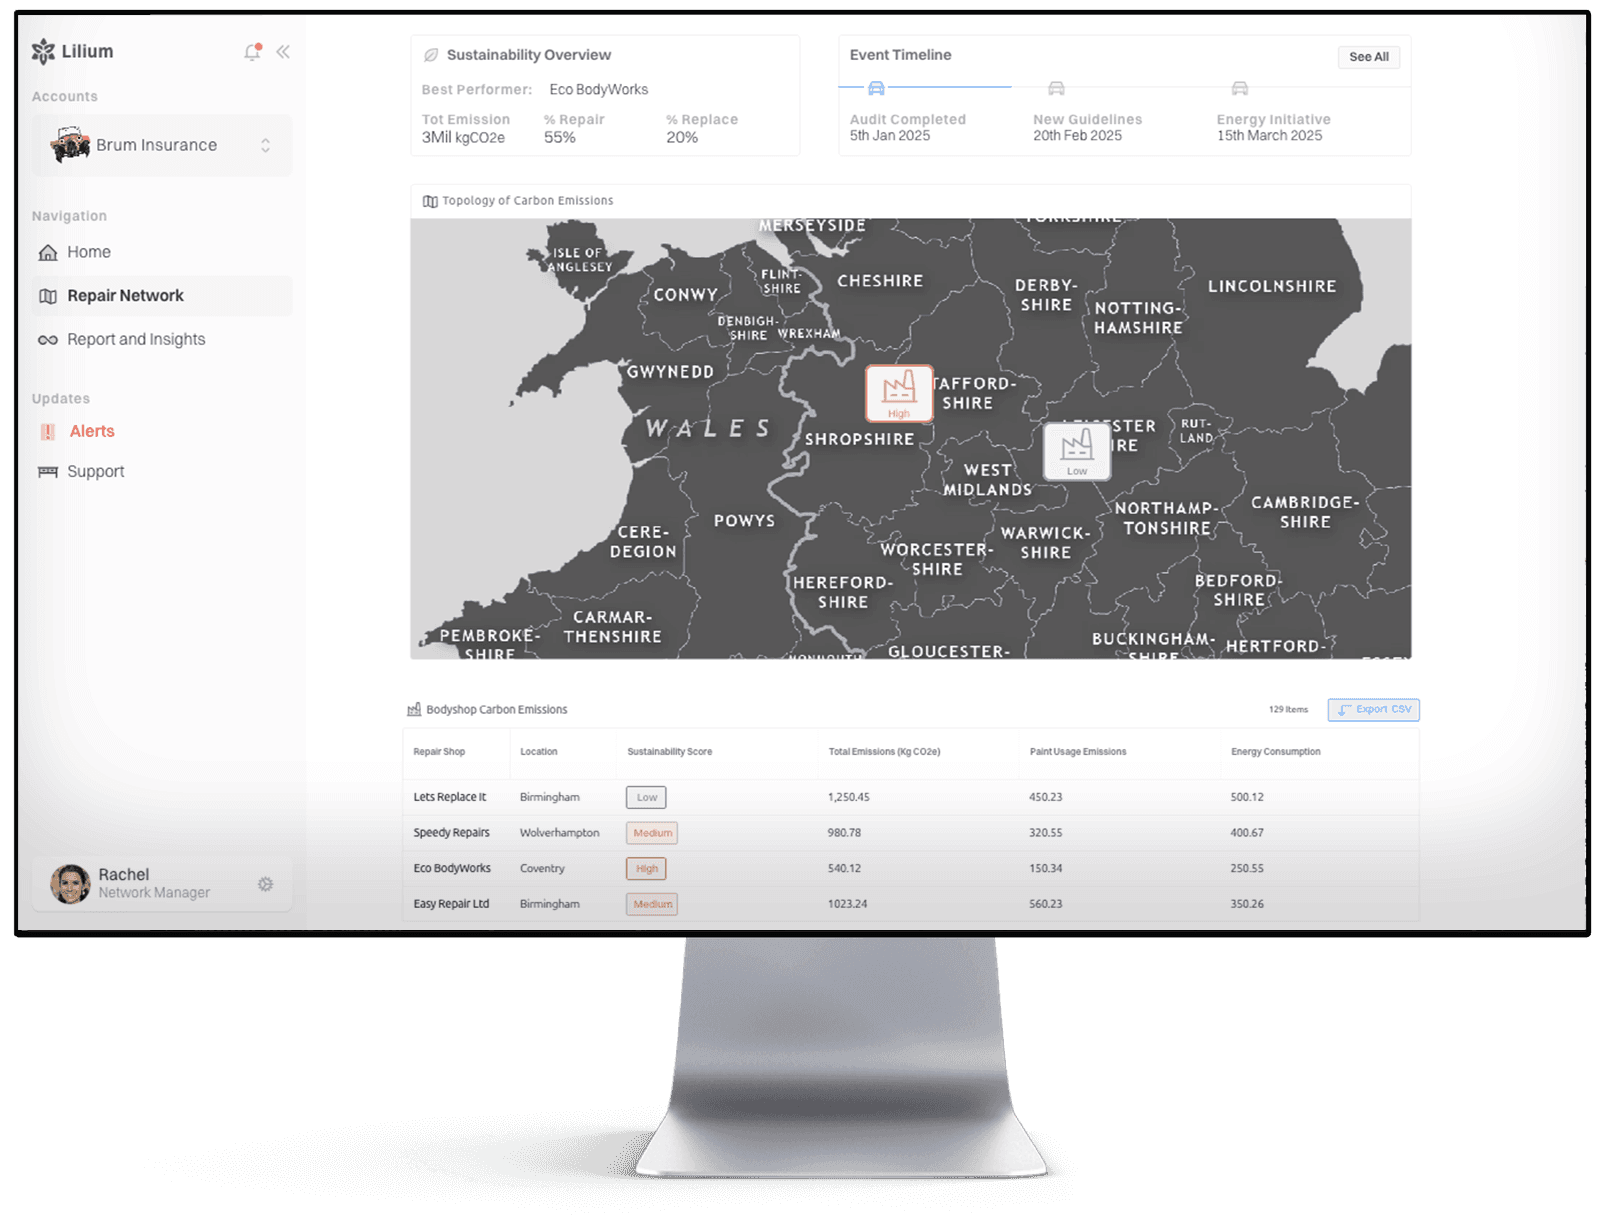
Task: Click the Coventry location cell
Action: point(542,869)
